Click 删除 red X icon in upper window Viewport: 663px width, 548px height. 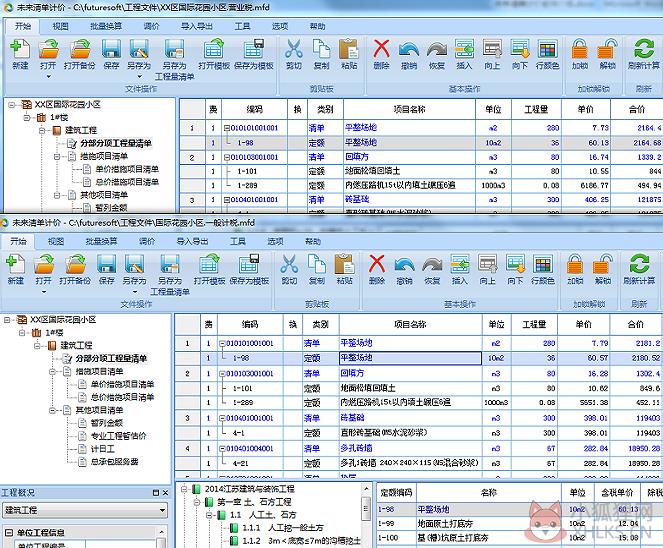(381, 49)
